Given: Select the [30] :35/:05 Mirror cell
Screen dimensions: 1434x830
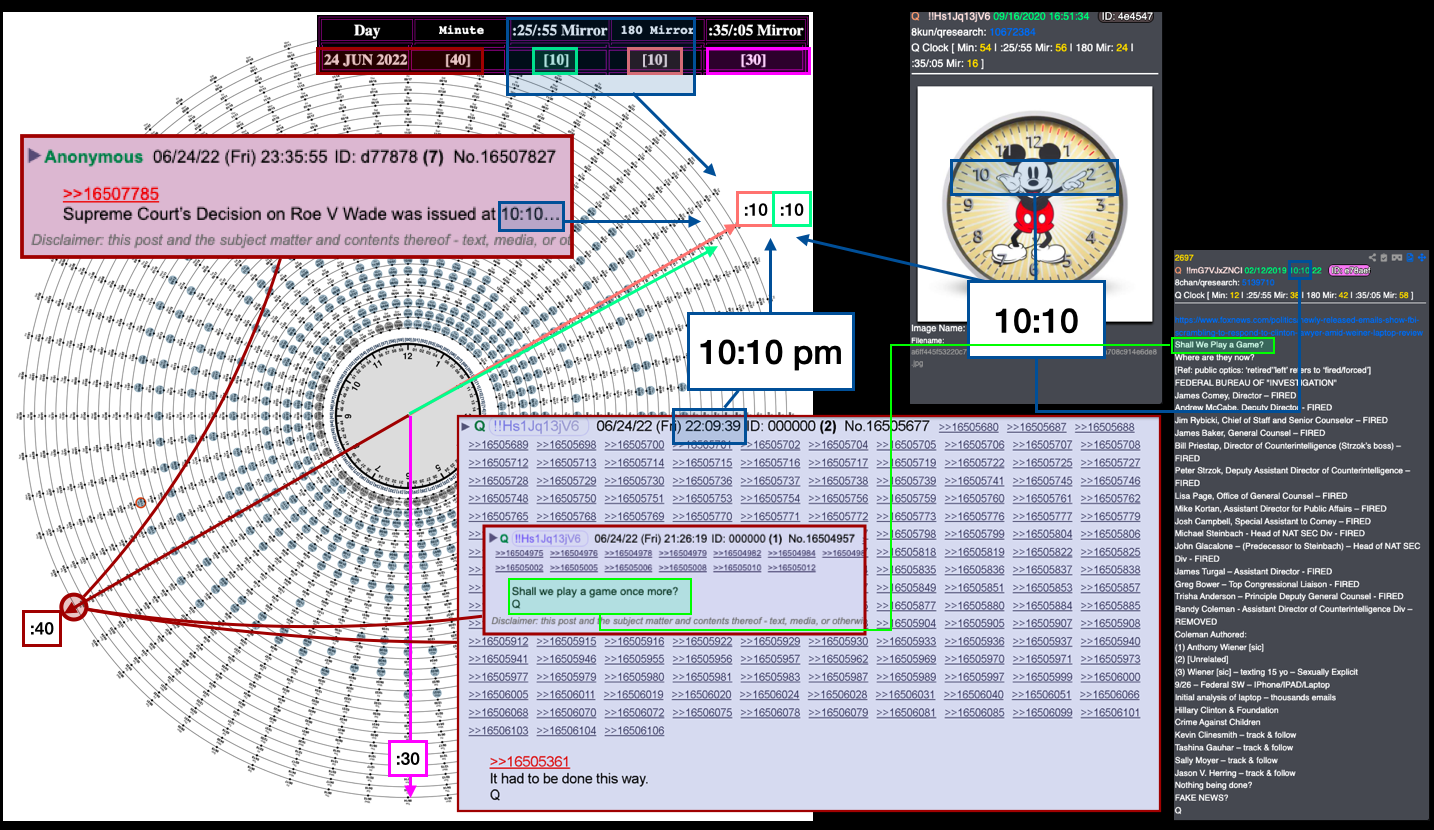Looking at the screenshot, I should click(757, 60).
